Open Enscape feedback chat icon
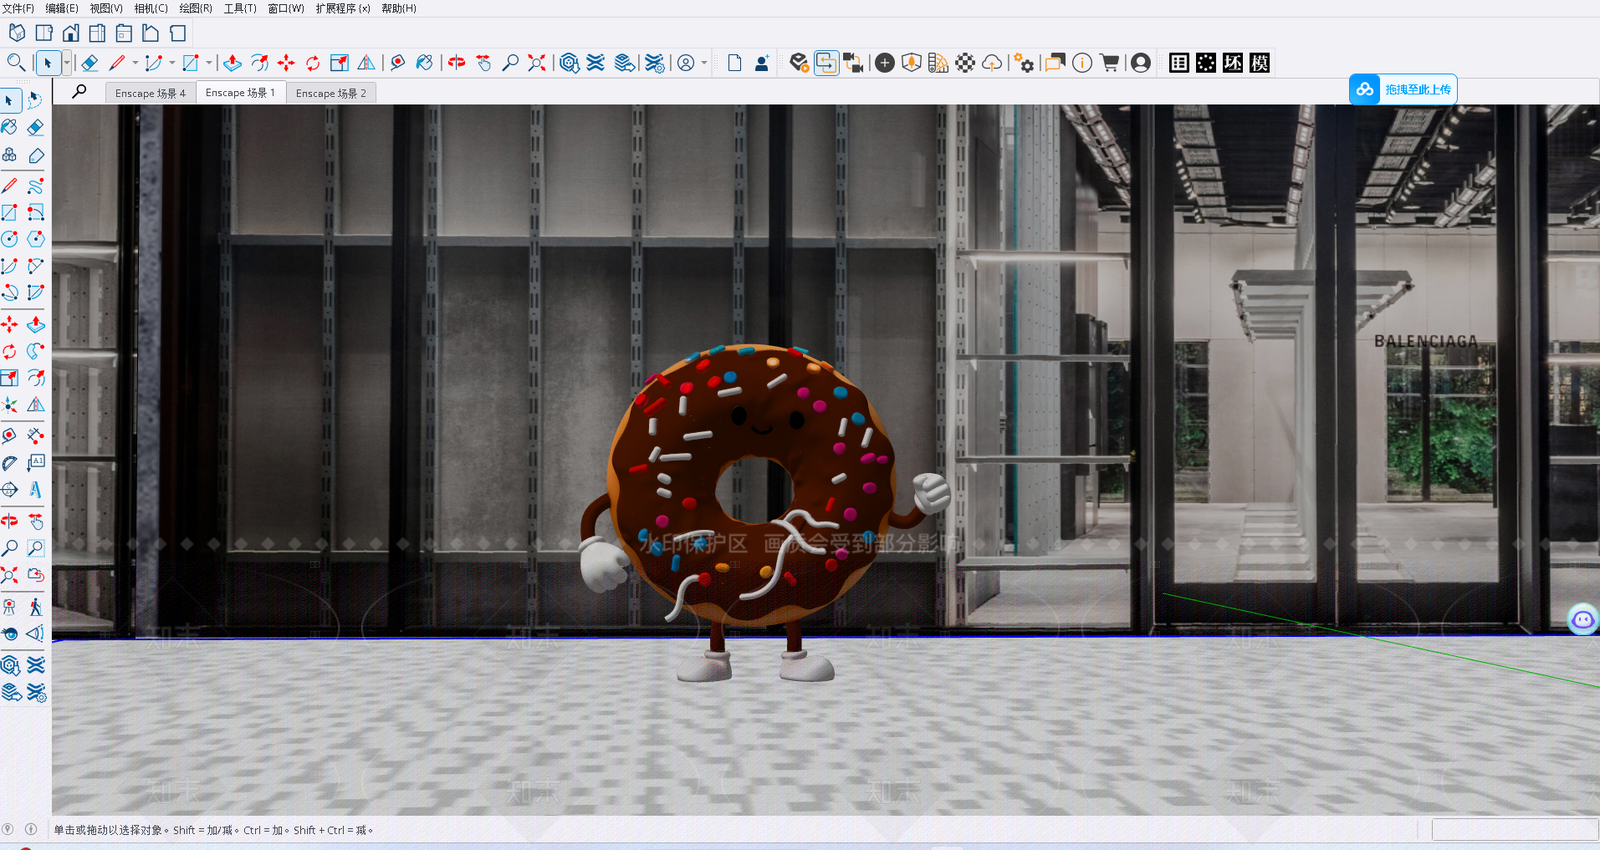 point(1054,63)
